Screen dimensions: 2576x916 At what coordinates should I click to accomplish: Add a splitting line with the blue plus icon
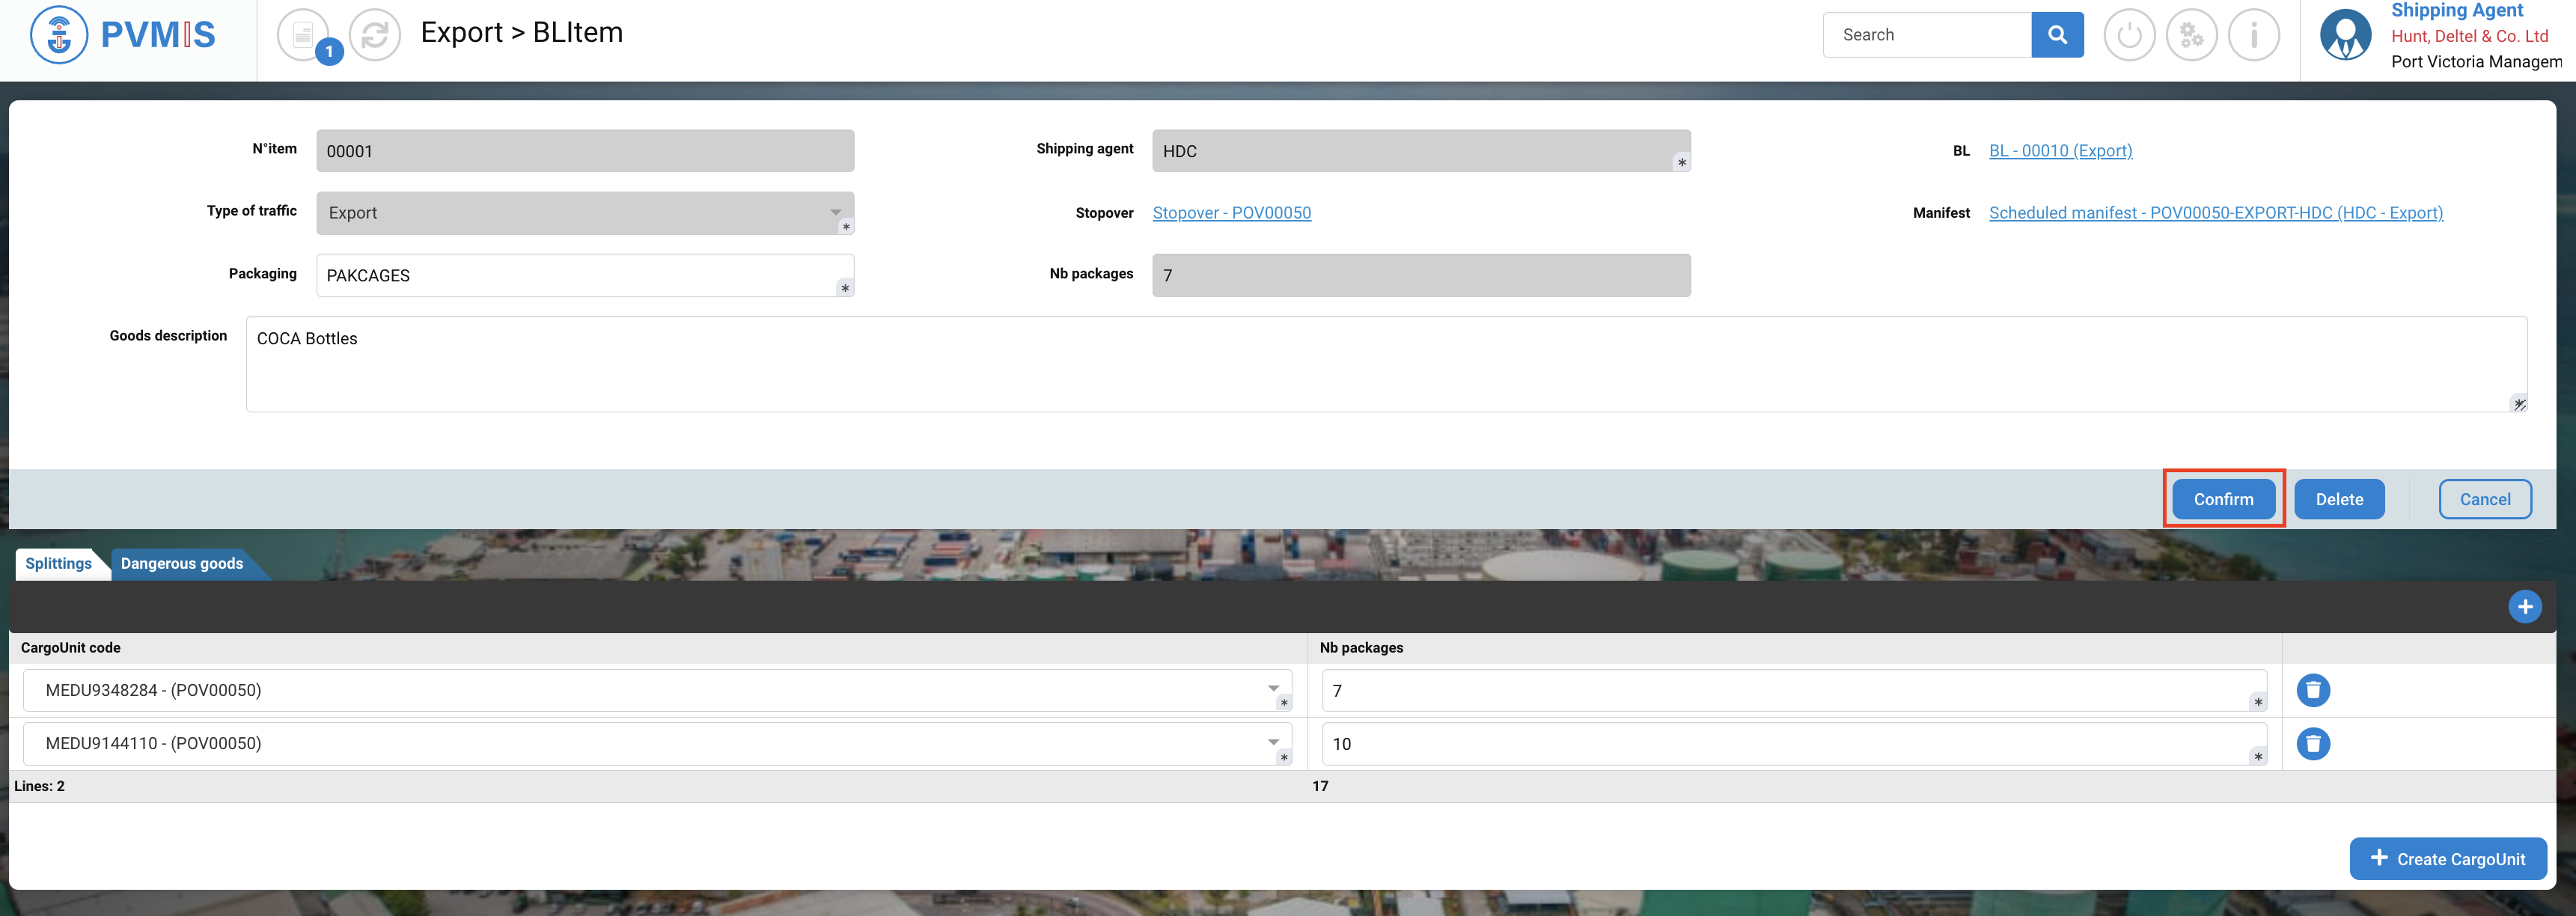click(2524, 606)
